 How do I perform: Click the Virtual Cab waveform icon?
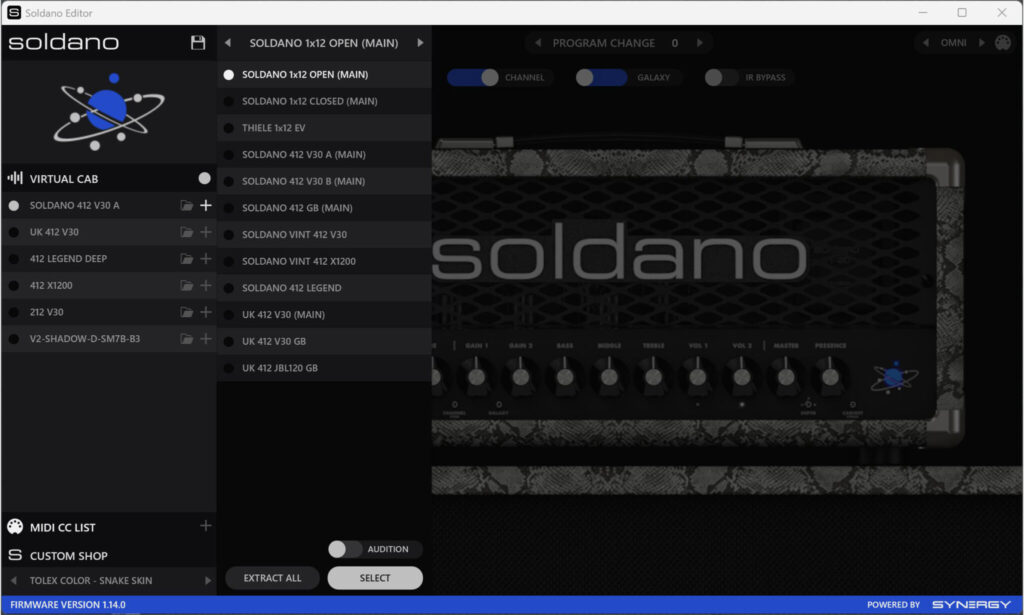point(15,178)
